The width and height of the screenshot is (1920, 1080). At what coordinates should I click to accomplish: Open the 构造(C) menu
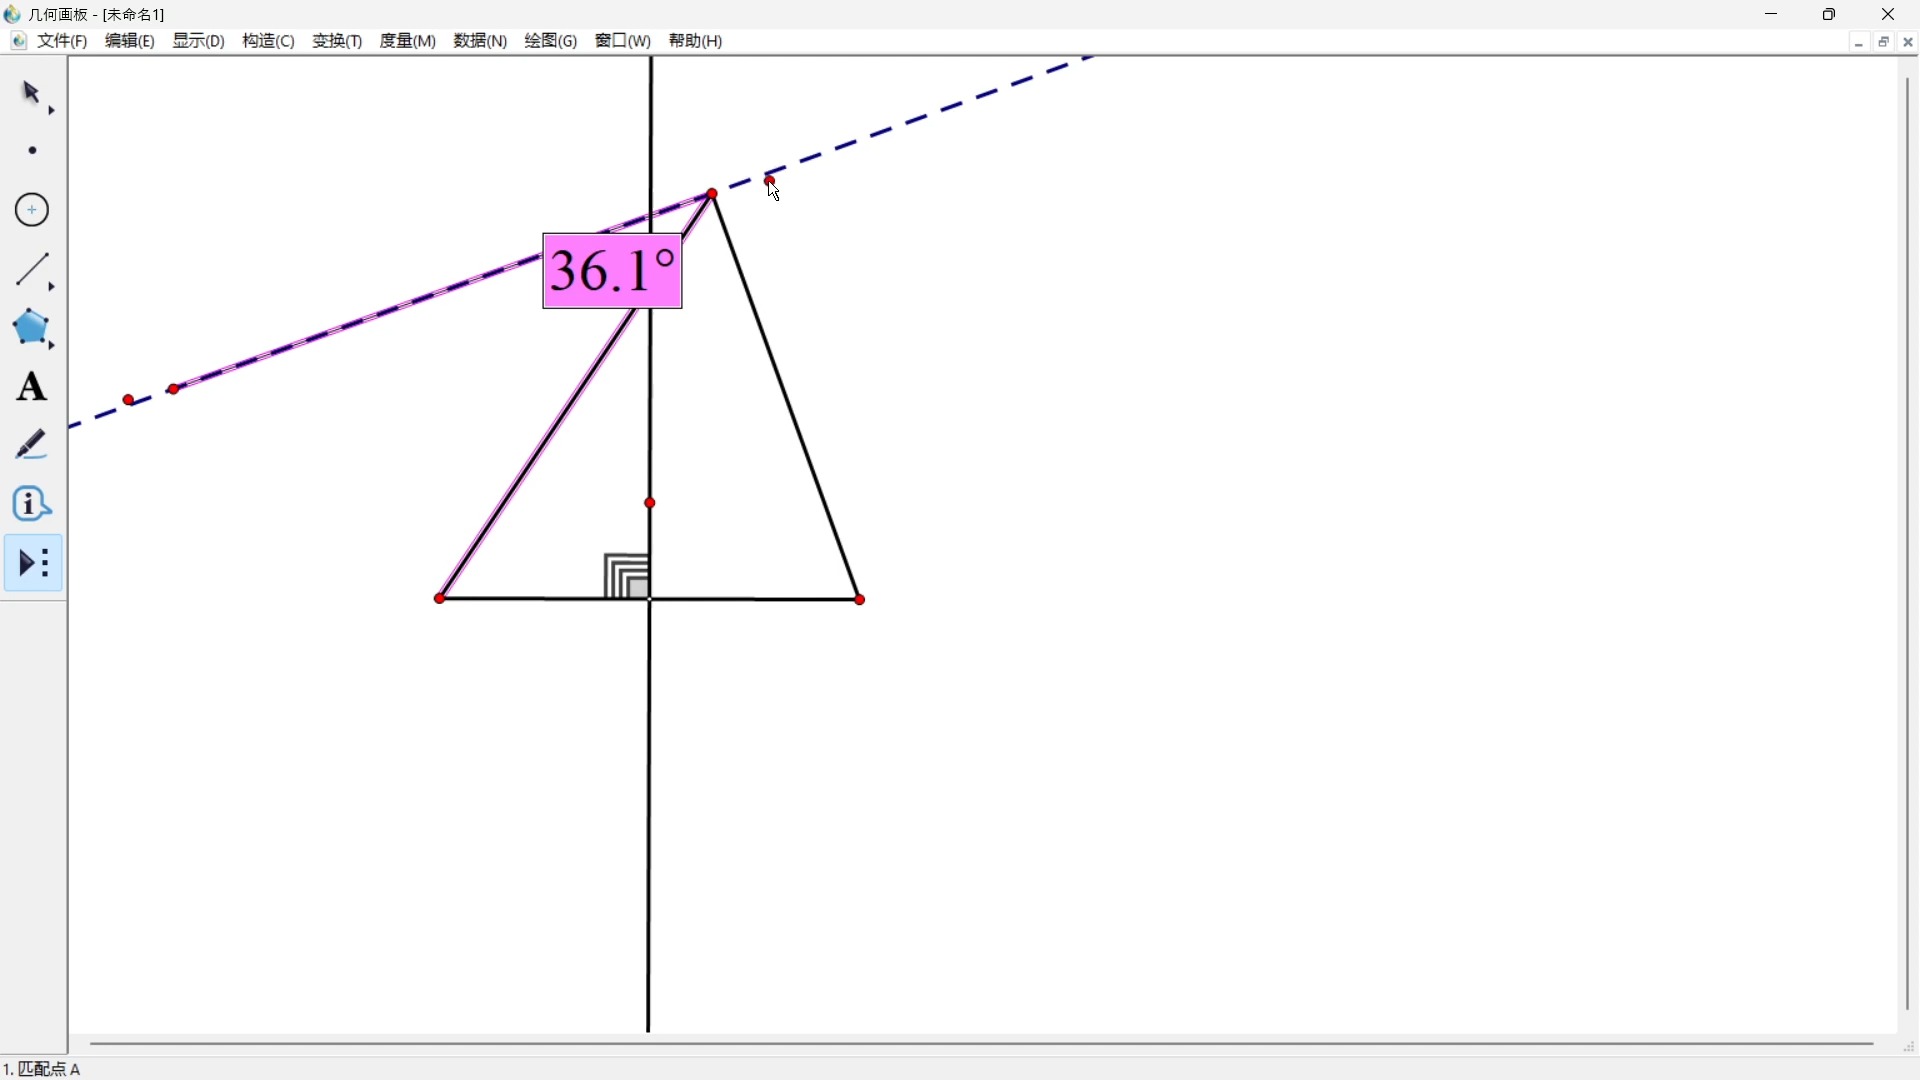coord(269,41)
